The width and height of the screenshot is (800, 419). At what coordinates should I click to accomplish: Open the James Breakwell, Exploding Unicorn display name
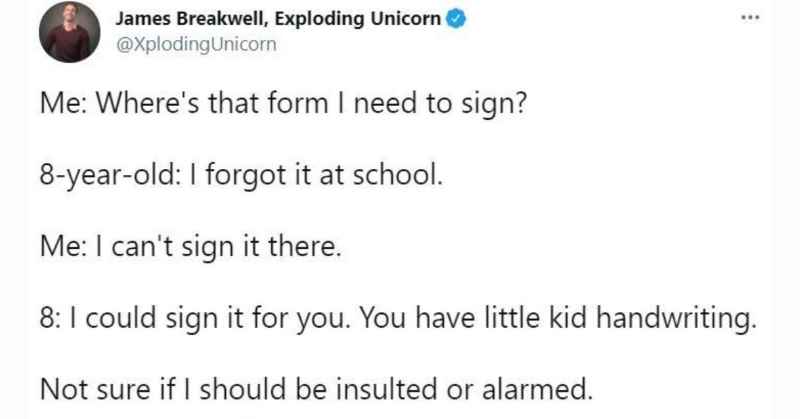(x=278, y=19)
